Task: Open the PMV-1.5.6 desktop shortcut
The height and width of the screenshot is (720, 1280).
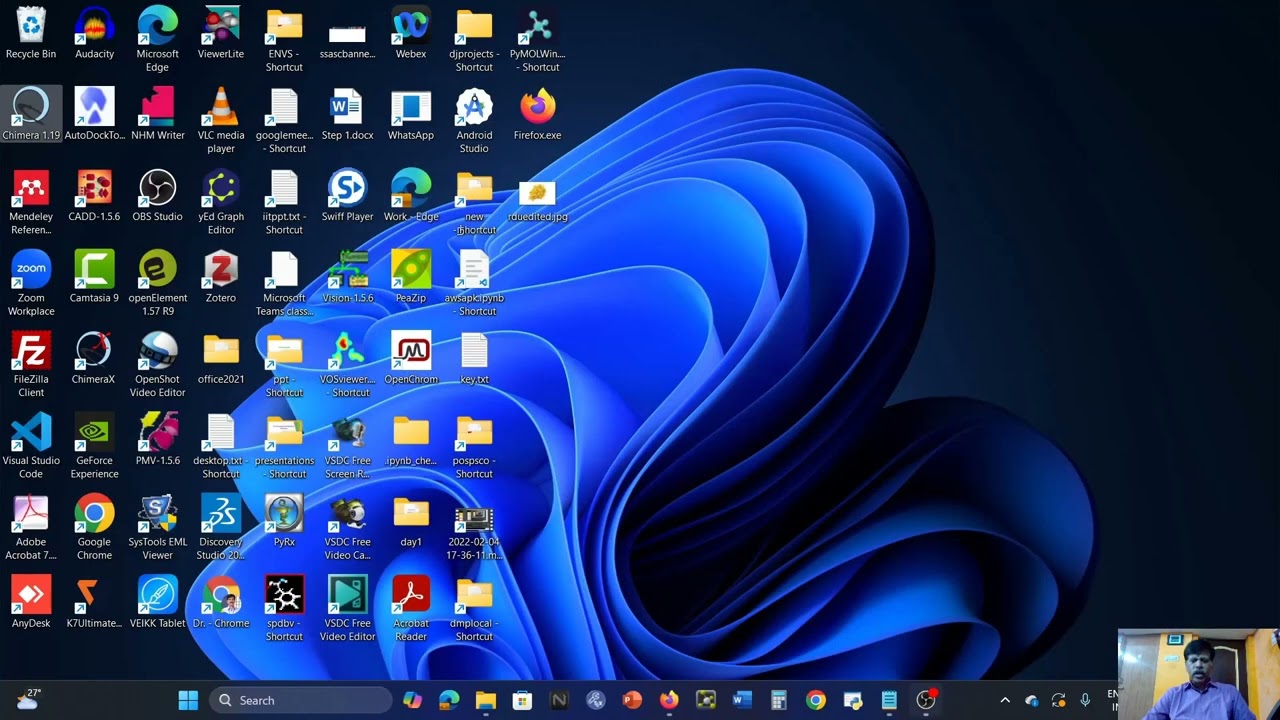Action: [x=158, y=440]
